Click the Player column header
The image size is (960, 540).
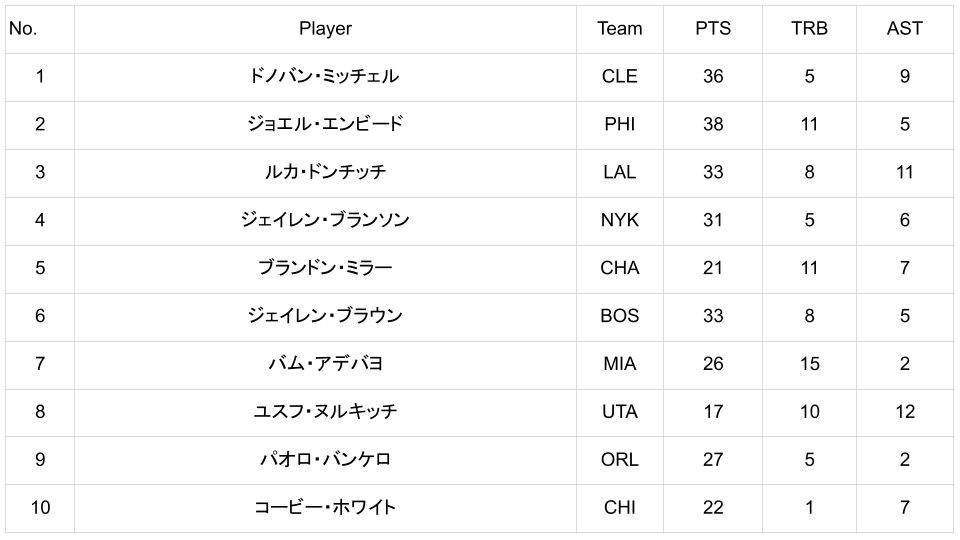point(325,29)
